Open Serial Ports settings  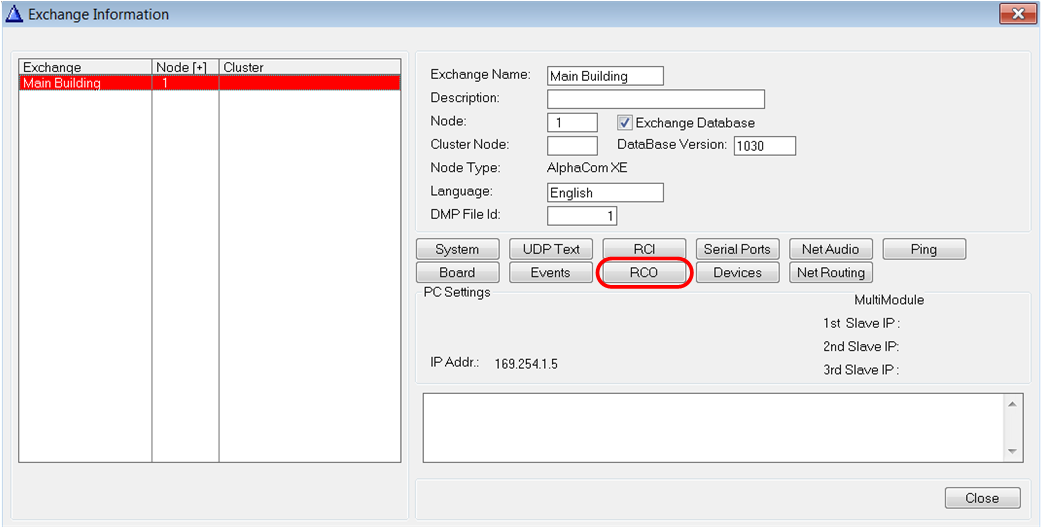737,249
